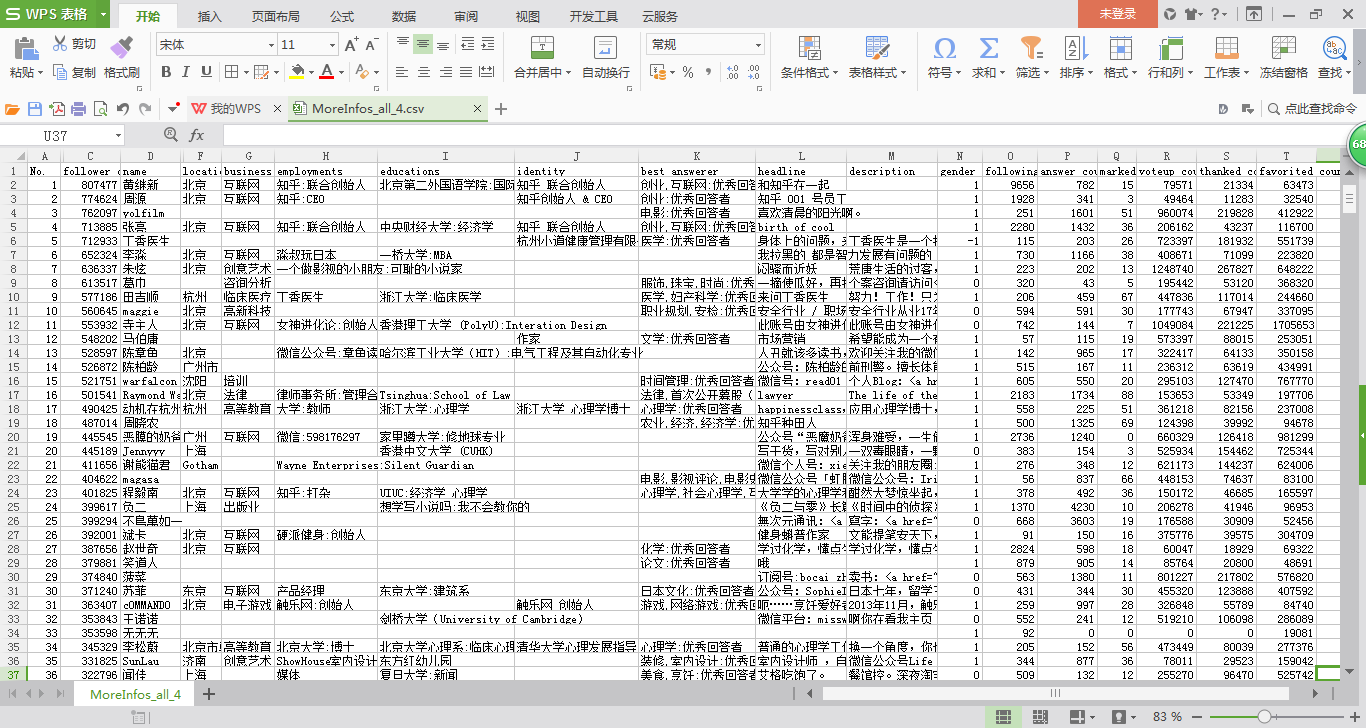Open file with the folder icon
The height and width of the screenshot is (728, 1366).
pos(13,109)
